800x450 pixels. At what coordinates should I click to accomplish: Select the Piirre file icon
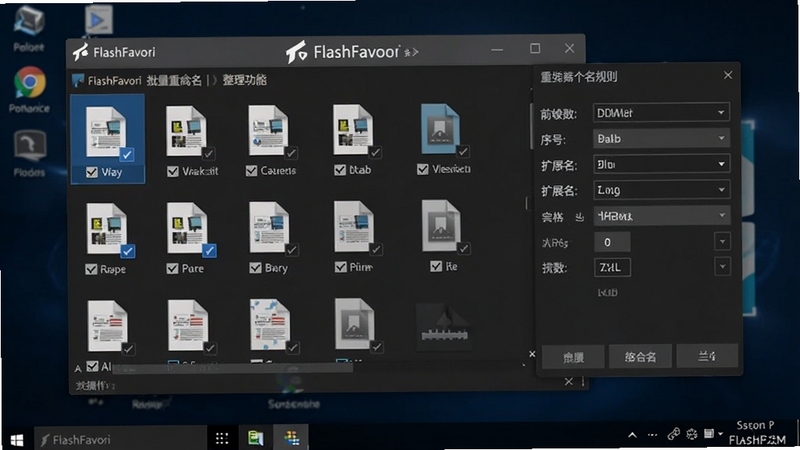354,227
